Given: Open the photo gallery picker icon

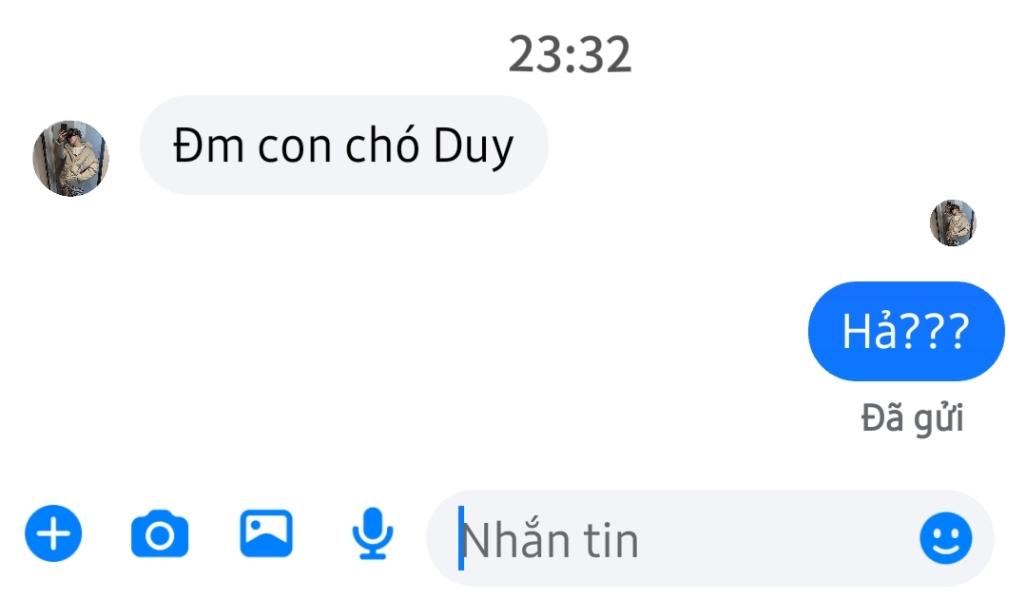Looking at the screenshot, I should point(266,533).
